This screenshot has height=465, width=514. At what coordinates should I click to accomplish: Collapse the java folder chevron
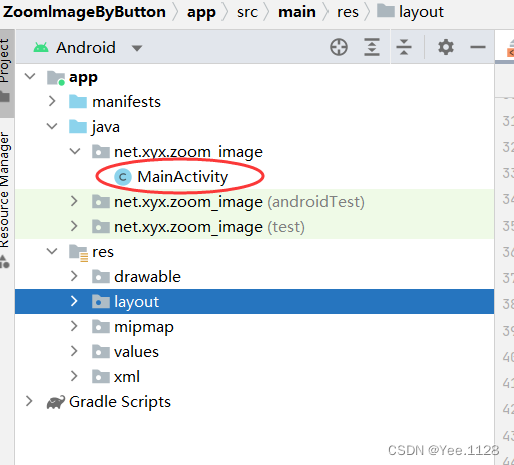52,127
